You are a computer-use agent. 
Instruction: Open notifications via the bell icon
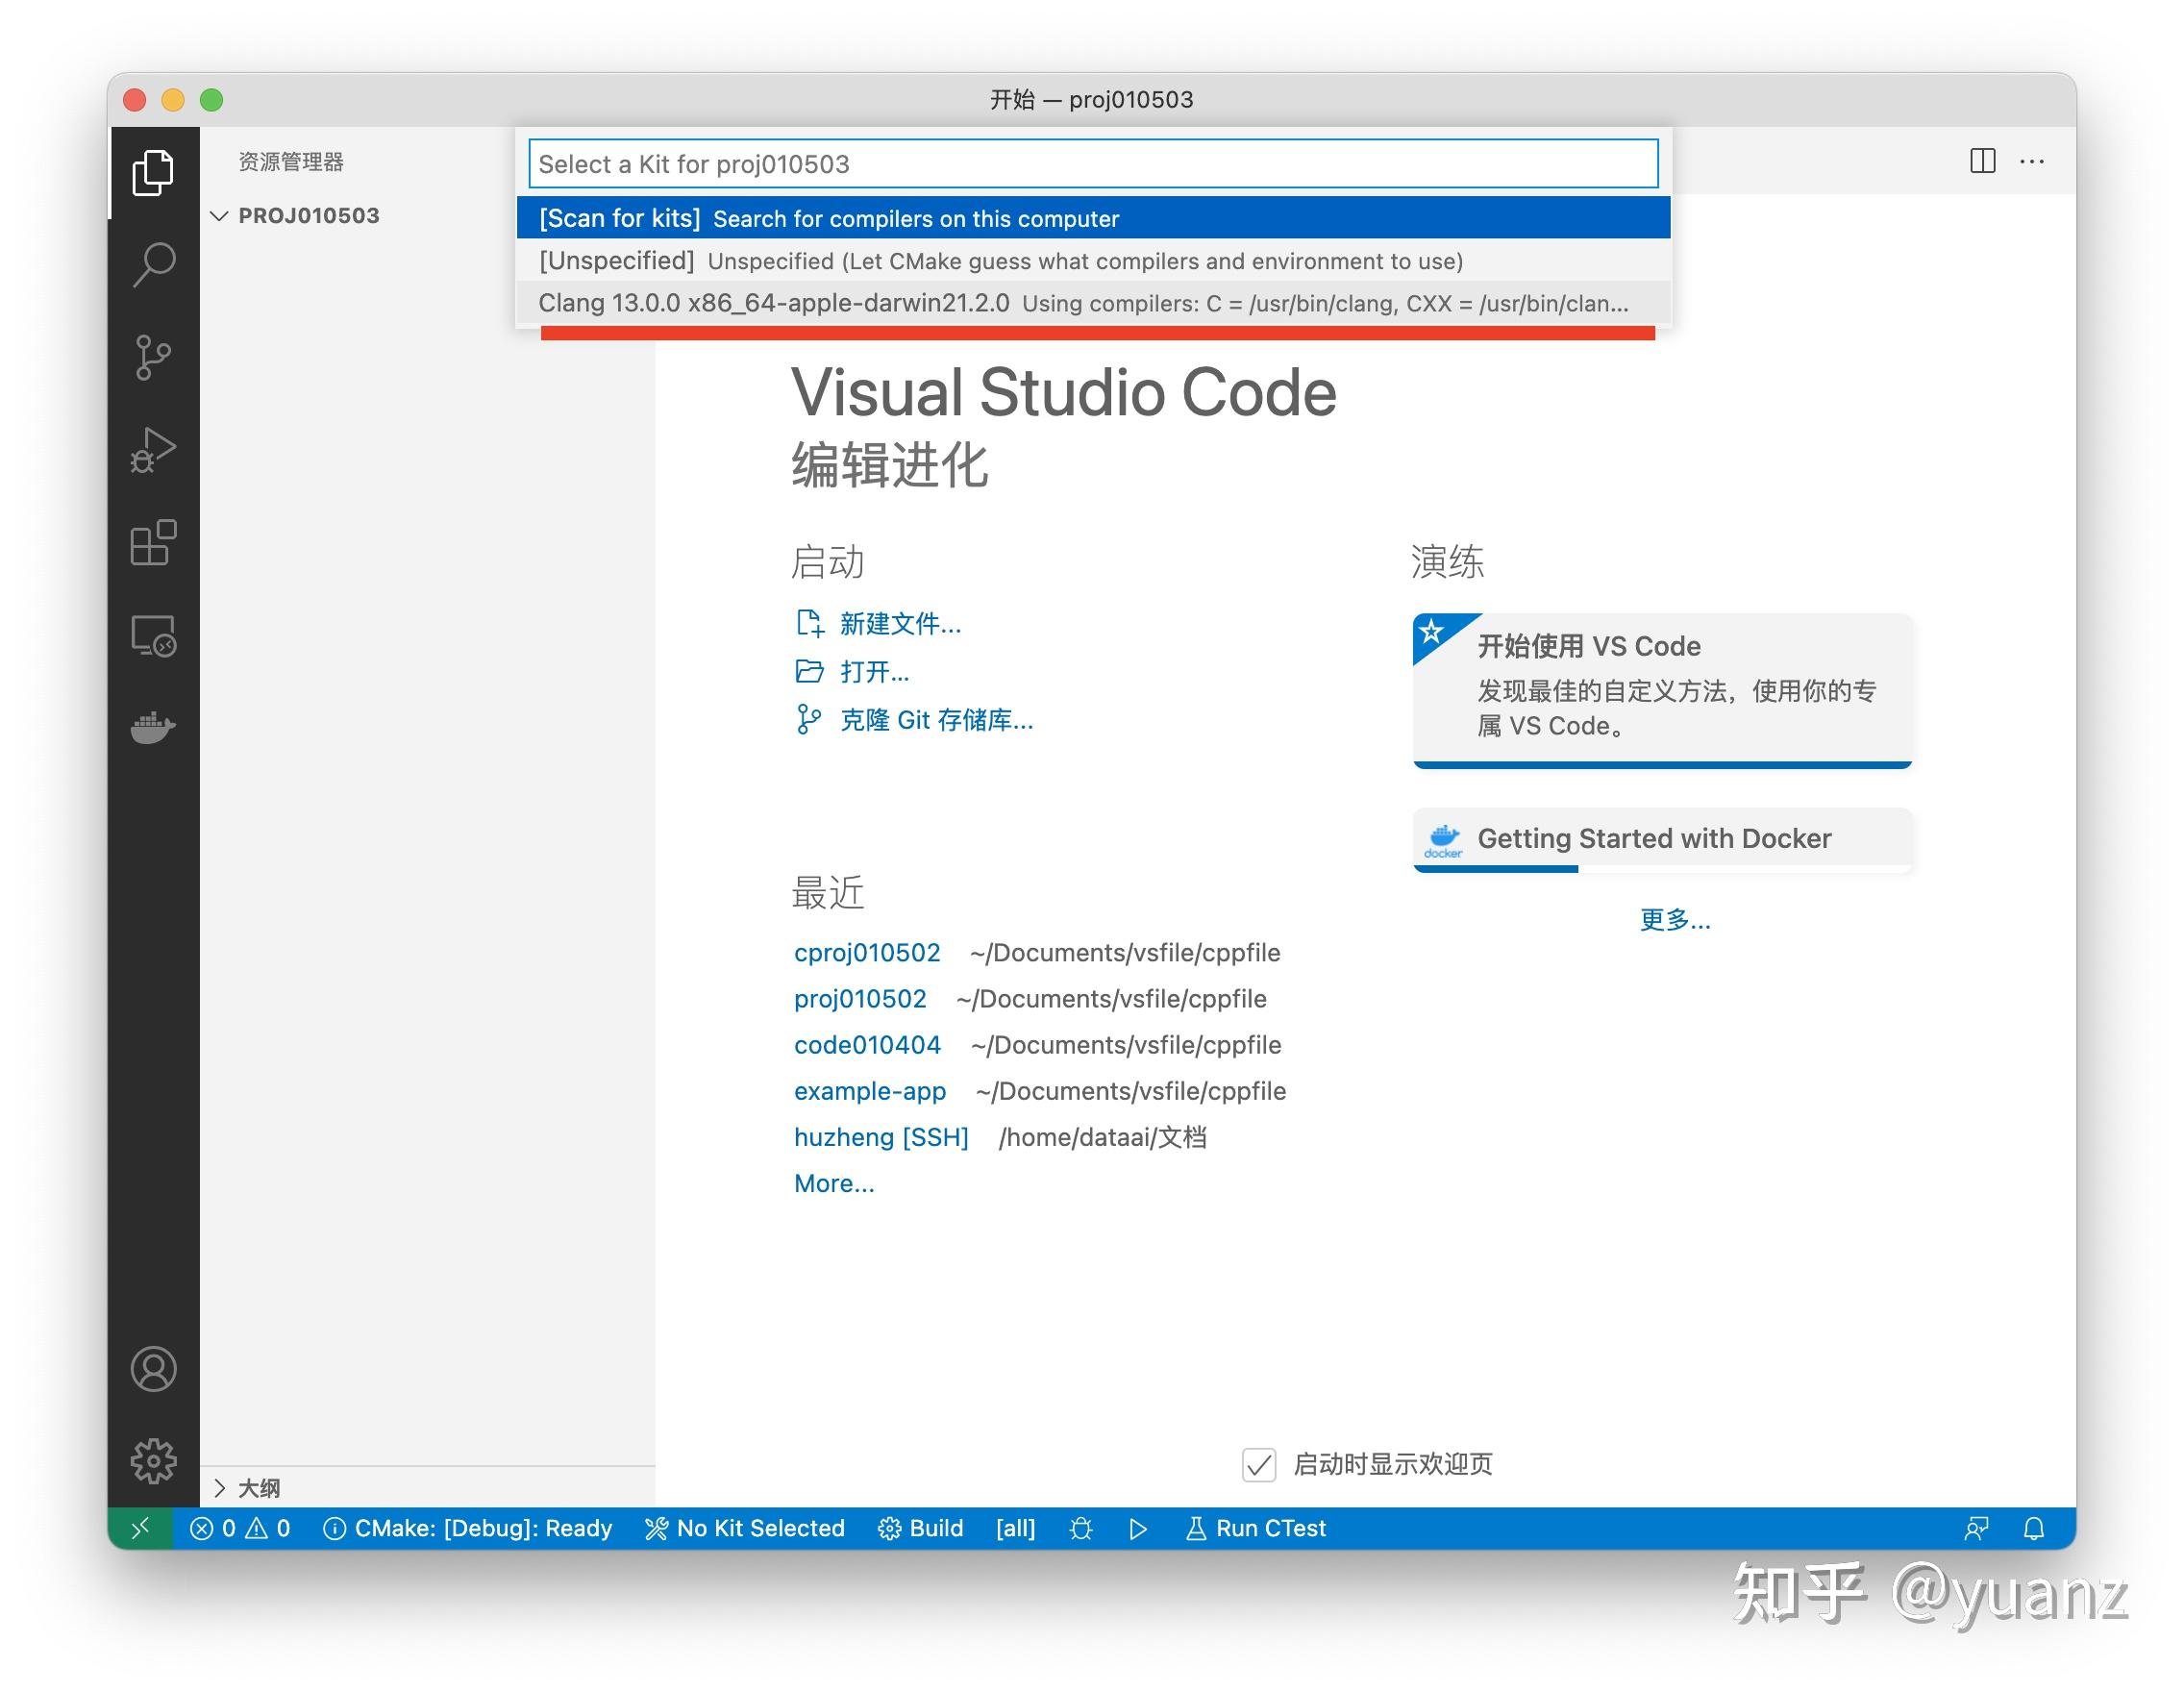point(2035,1528)
